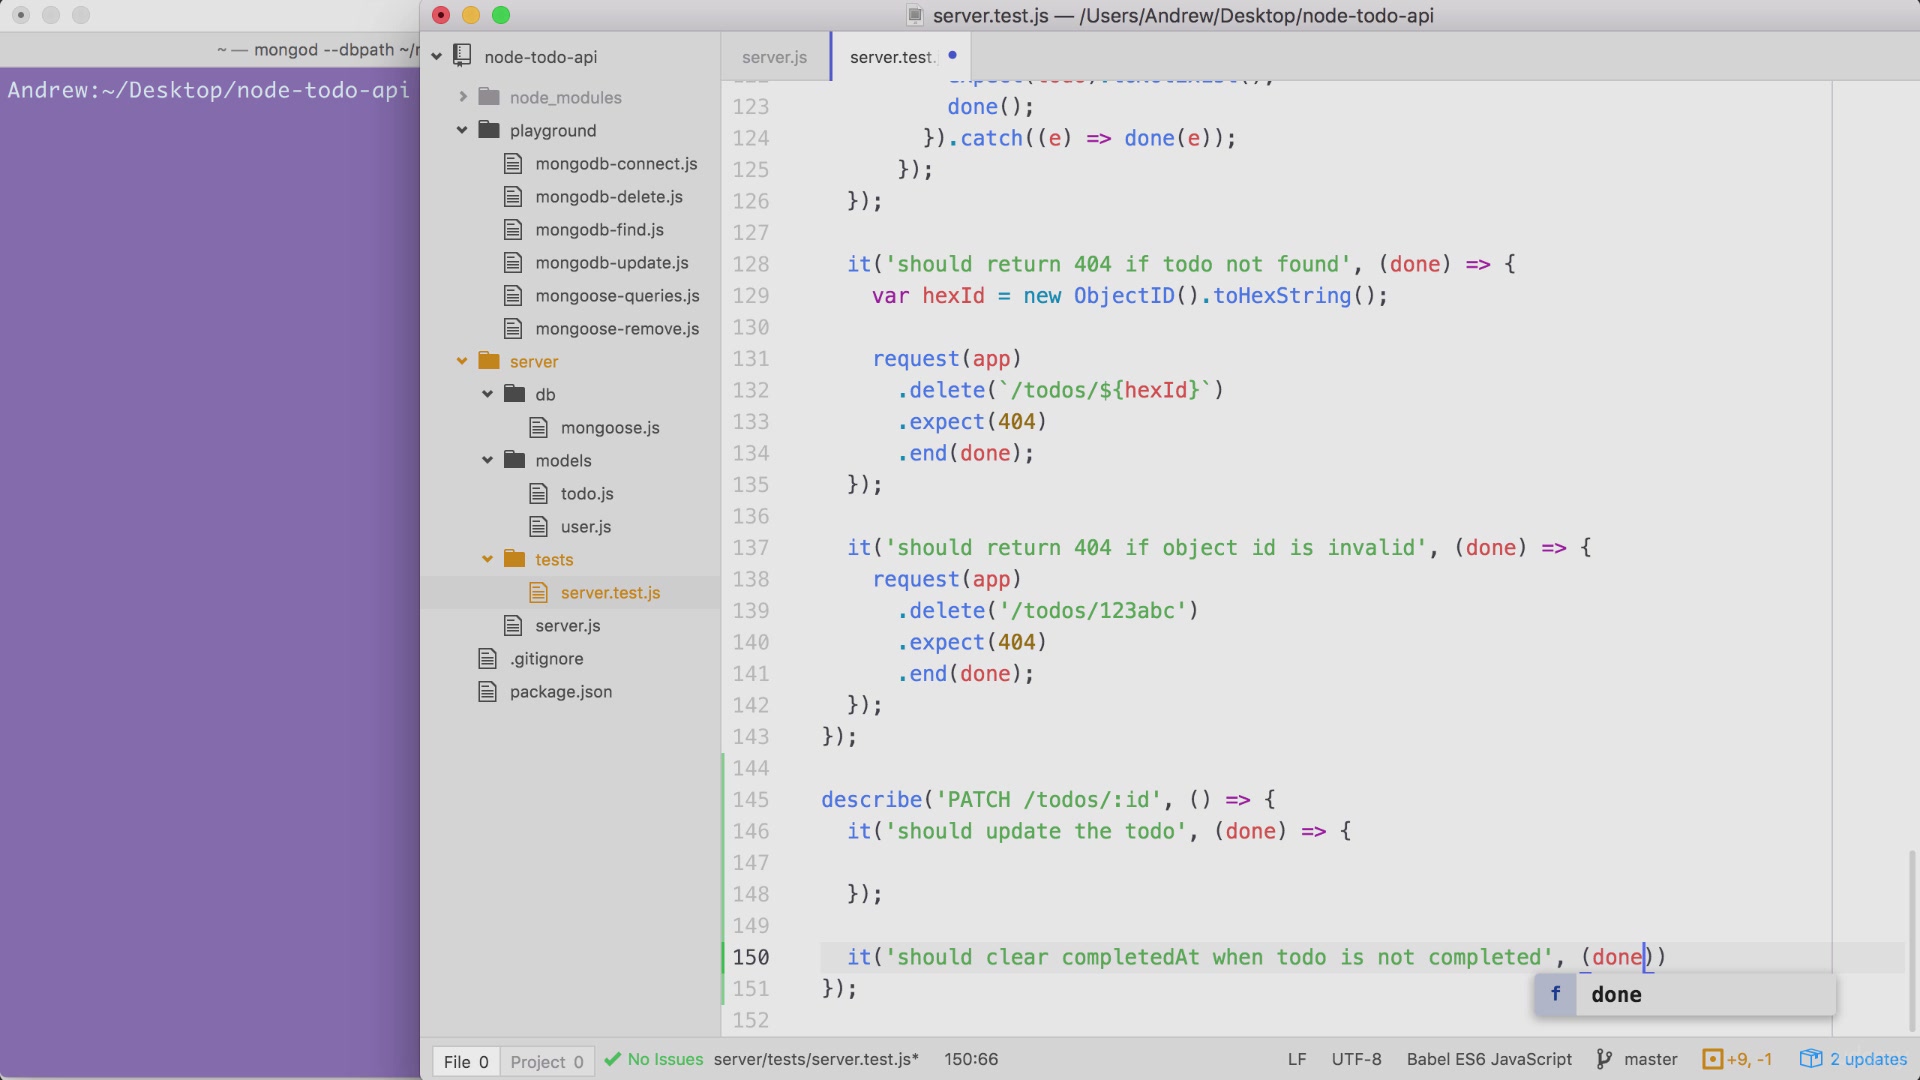Click the git branch icon
The height and width of the screenshot is (1080, 1920).
(x=1604, y=1059)
